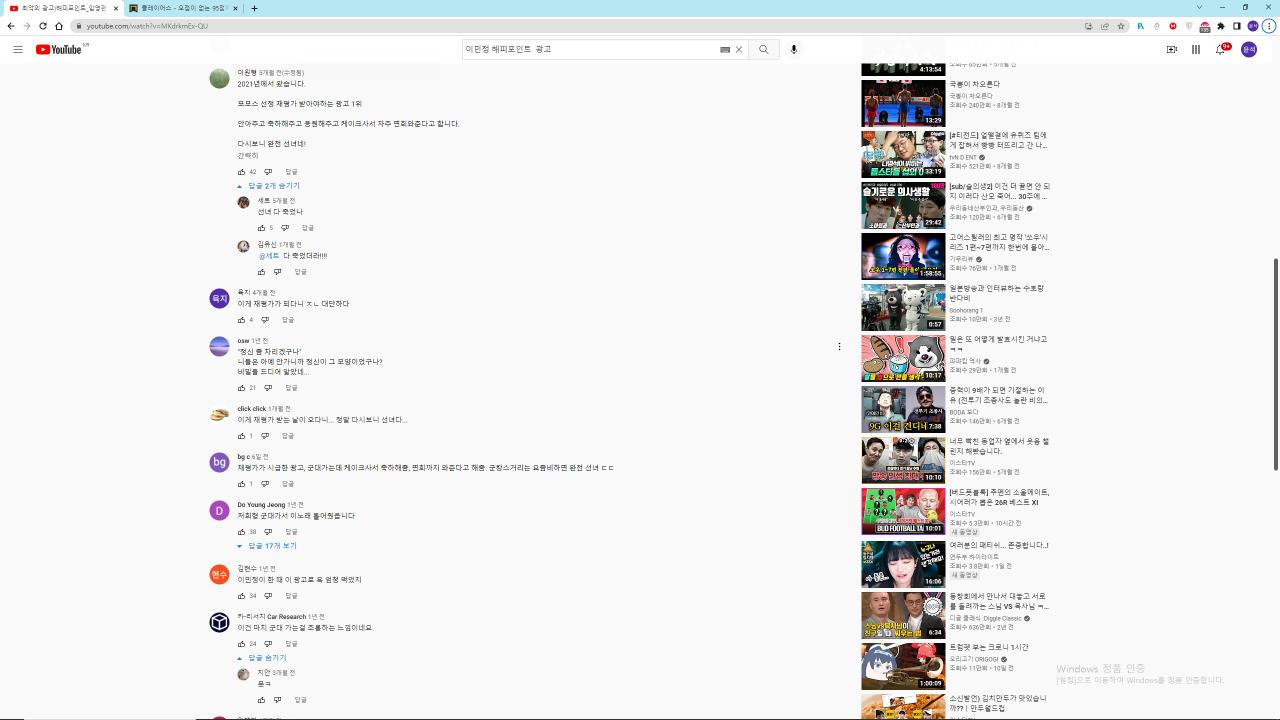Screen dimensions: 1280x720
Task: Like the comment by 육지
Action: [x=241, y=320]
